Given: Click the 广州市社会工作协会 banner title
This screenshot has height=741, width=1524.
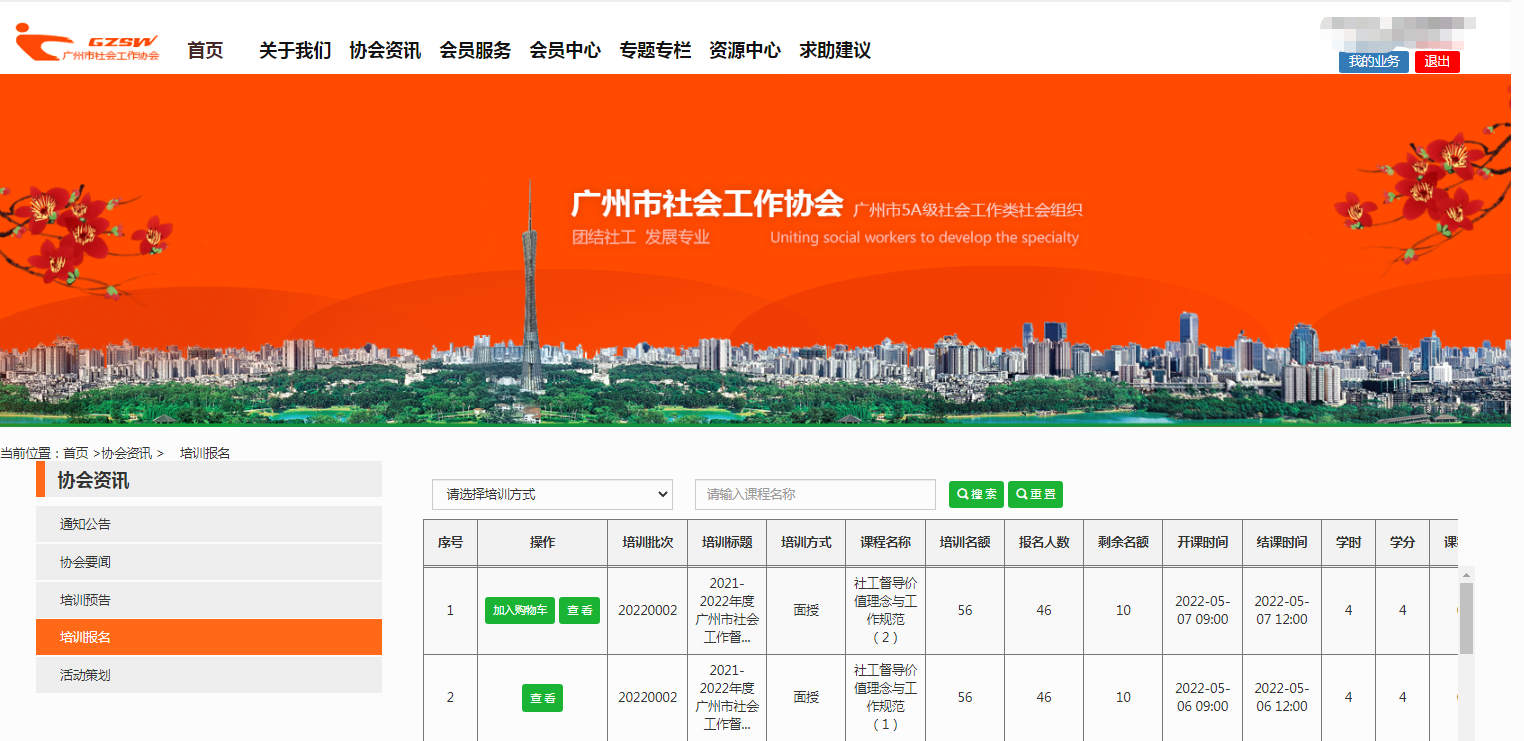Looking at the screenshot, I should [x=707, y=203].
